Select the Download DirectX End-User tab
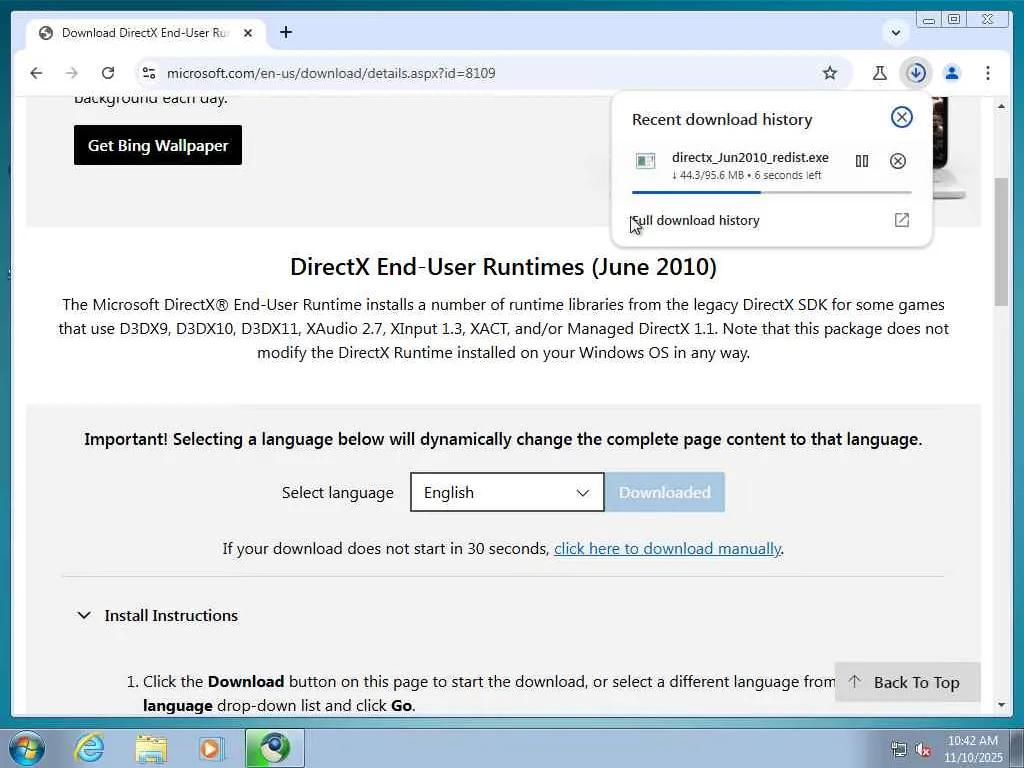1024x768 pixels. point(146,33)
